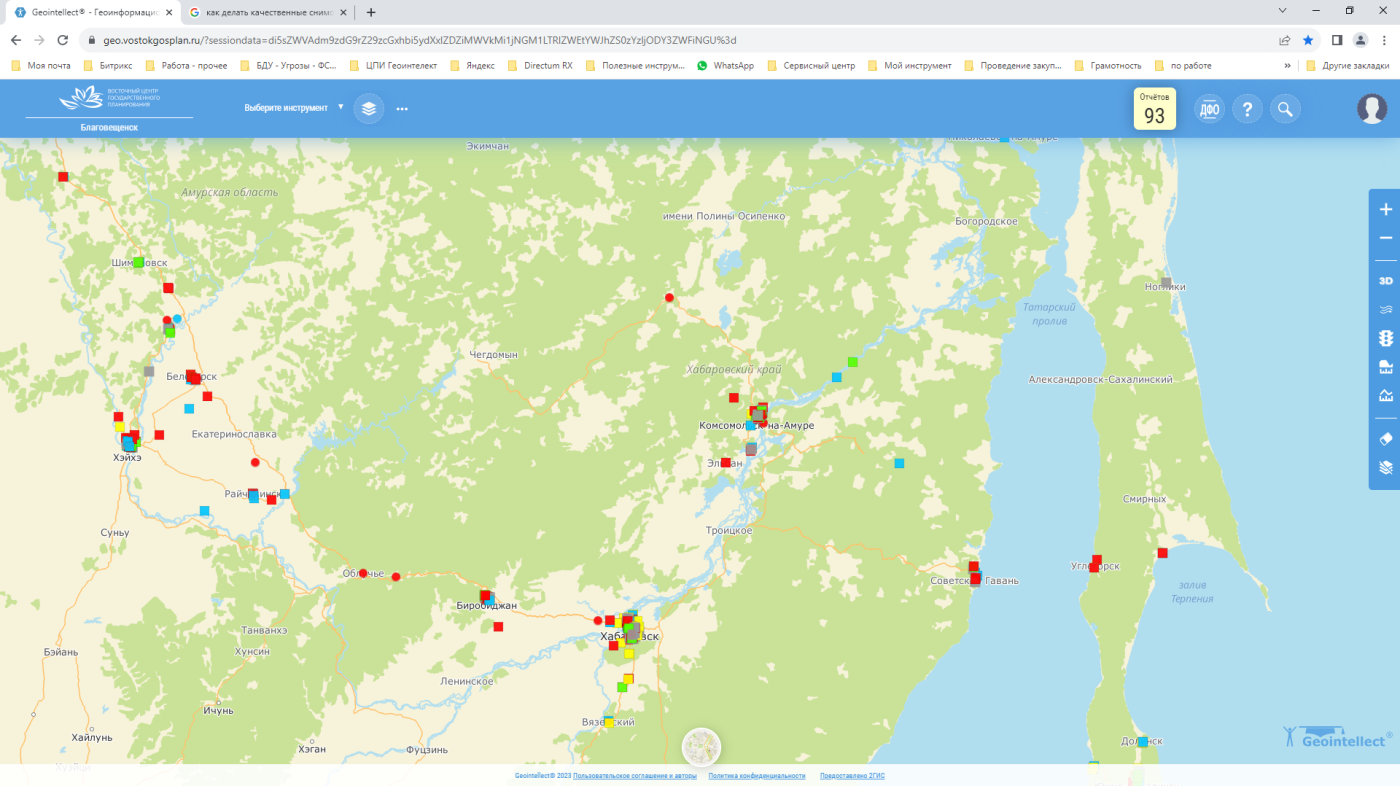Open "Directum RX" bookmark folder
Image resolution: width=1400 pixels, height=786 pixels.
pos(541,65)
